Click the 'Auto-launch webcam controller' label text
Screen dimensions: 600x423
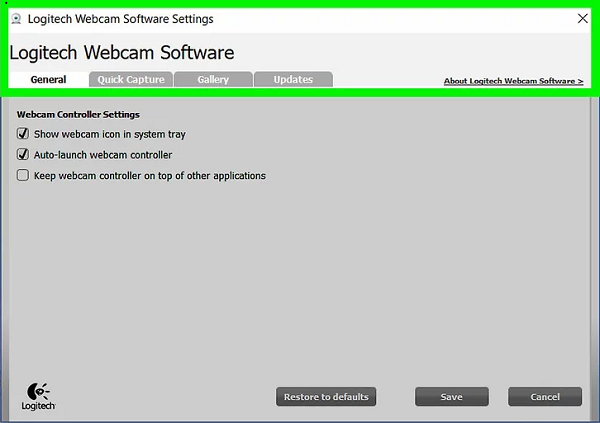tap(103, 155)
